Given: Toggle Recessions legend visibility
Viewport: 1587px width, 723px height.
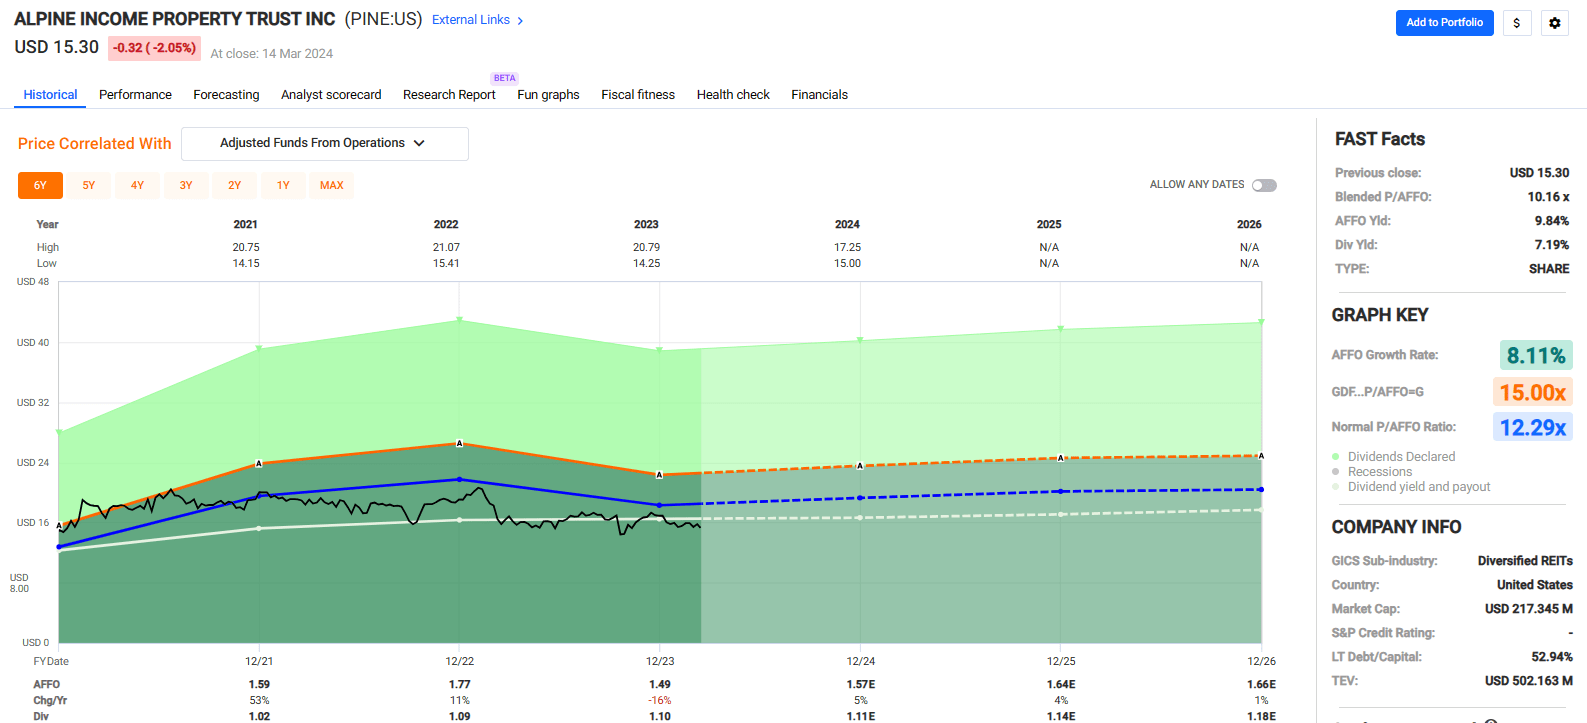Looking at the screenshot, I should pos(1379,472).
